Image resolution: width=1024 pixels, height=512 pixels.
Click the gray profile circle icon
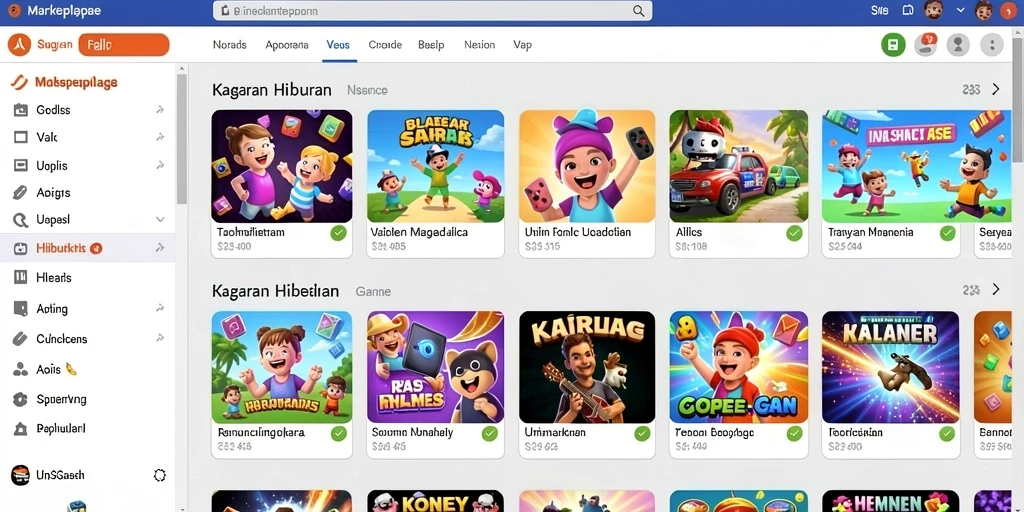click(x=959, y=45)
